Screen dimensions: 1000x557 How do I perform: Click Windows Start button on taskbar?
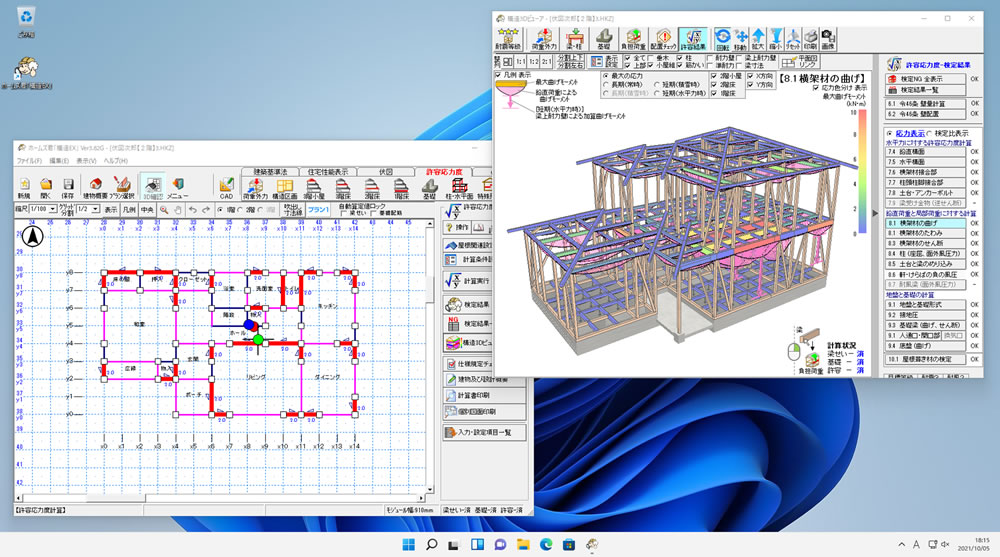409,544
